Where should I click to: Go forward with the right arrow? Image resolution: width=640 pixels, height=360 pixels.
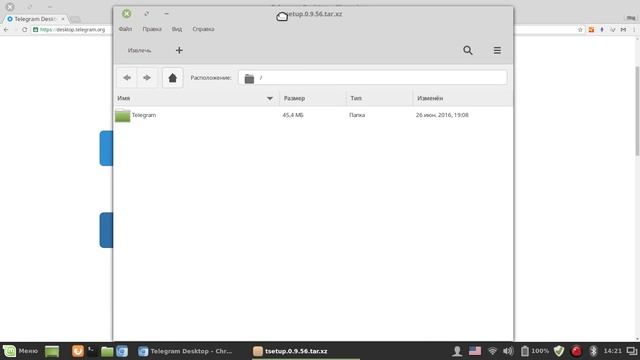(x=147, y=78)
